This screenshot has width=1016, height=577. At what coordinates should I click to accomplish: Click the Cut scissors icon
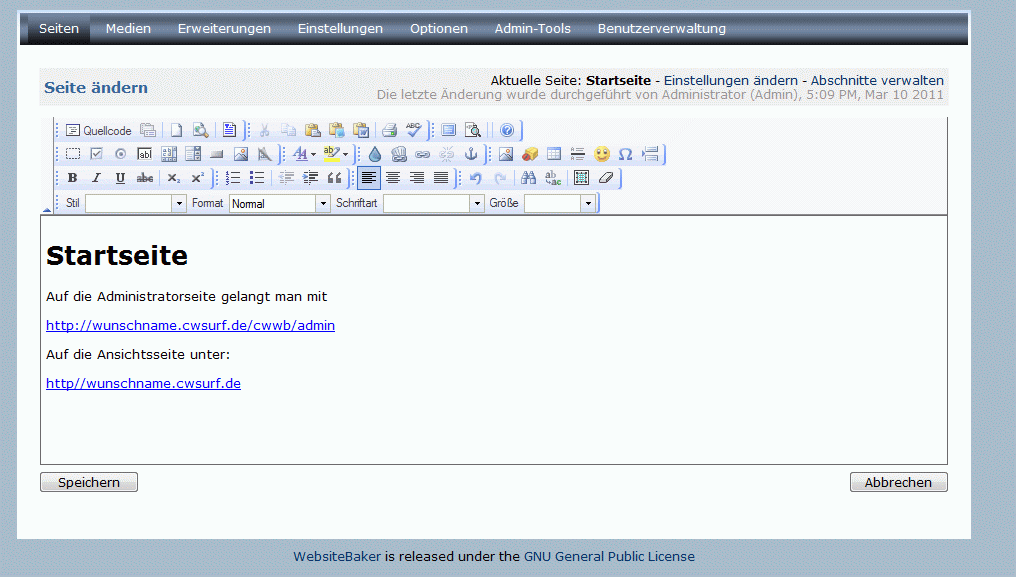(x=264, y=130)
